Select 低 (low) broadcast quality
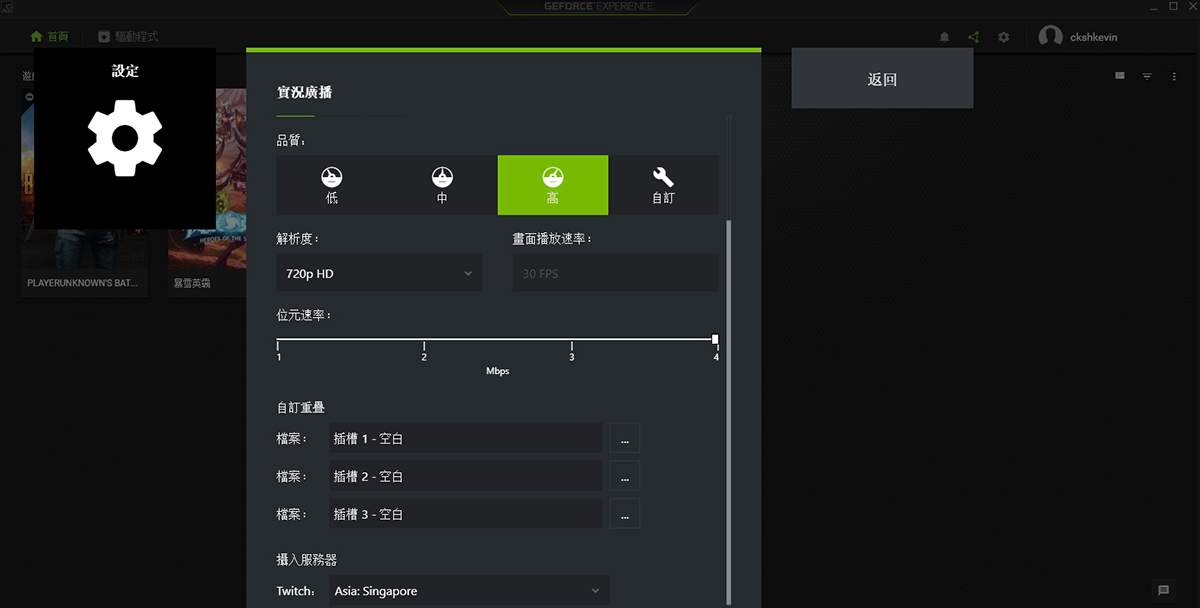This screenshot has height=608, width=1200. 332,185
